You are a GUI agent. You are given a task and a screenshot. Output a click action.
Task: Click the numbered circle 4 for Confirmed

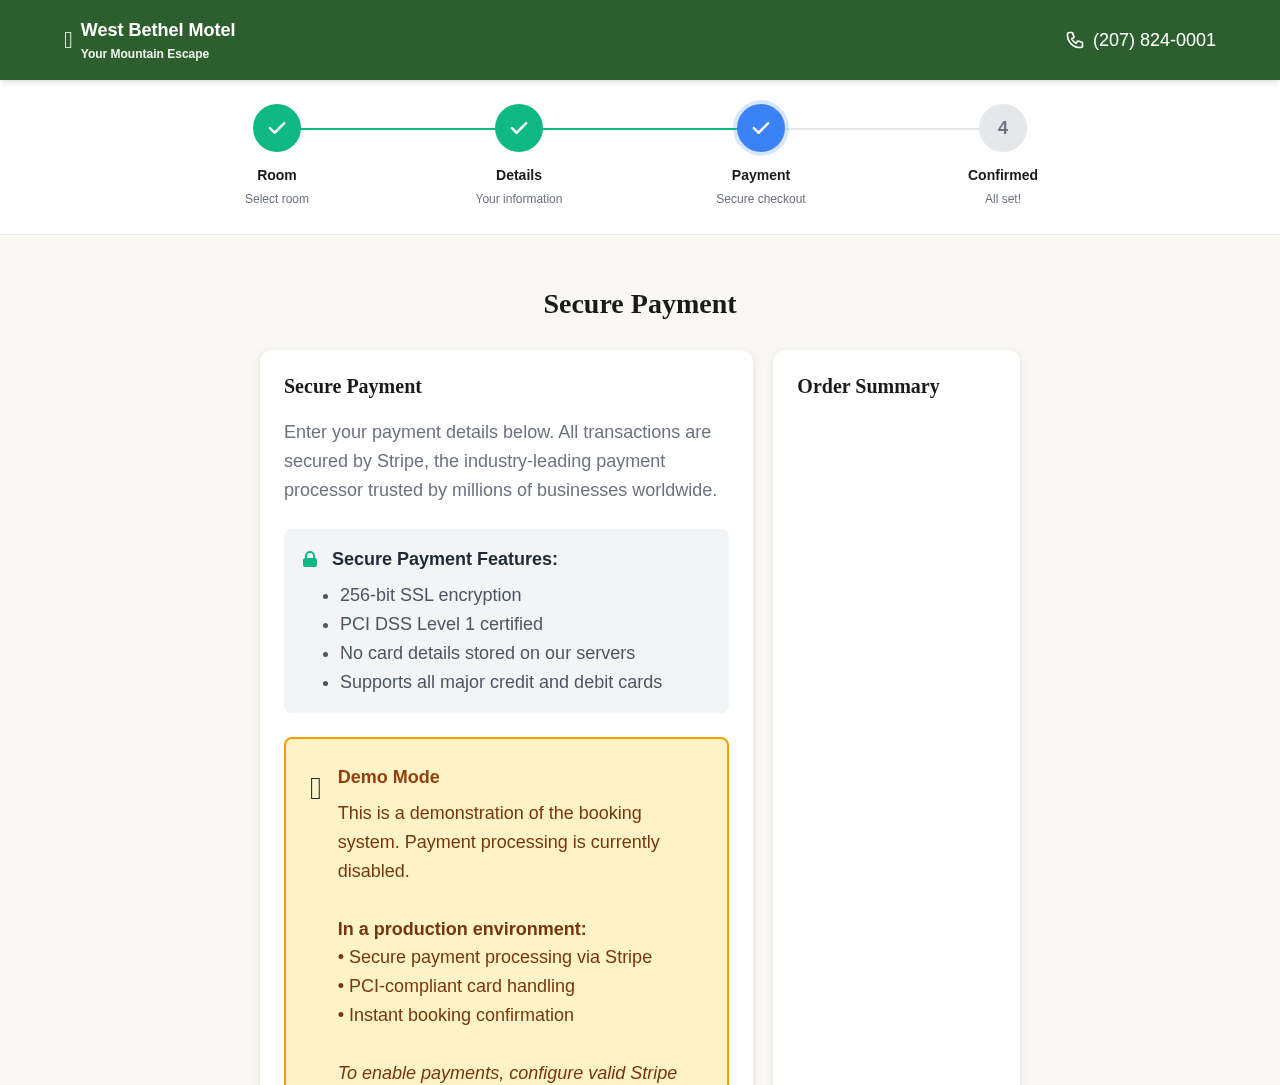[1003, 127]
